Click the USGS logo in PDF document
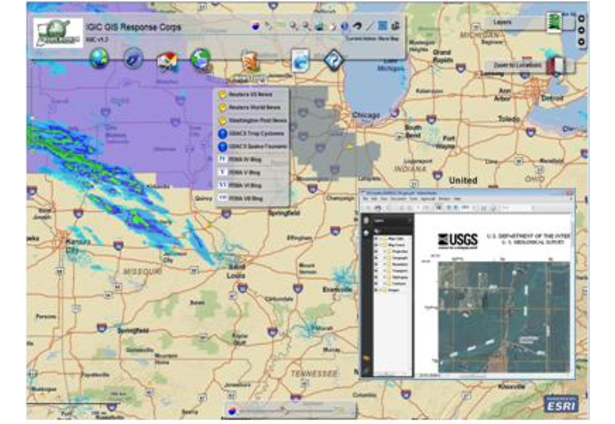Image resolution: width=615 pixels, height=424 pixels. click(458, 240)
